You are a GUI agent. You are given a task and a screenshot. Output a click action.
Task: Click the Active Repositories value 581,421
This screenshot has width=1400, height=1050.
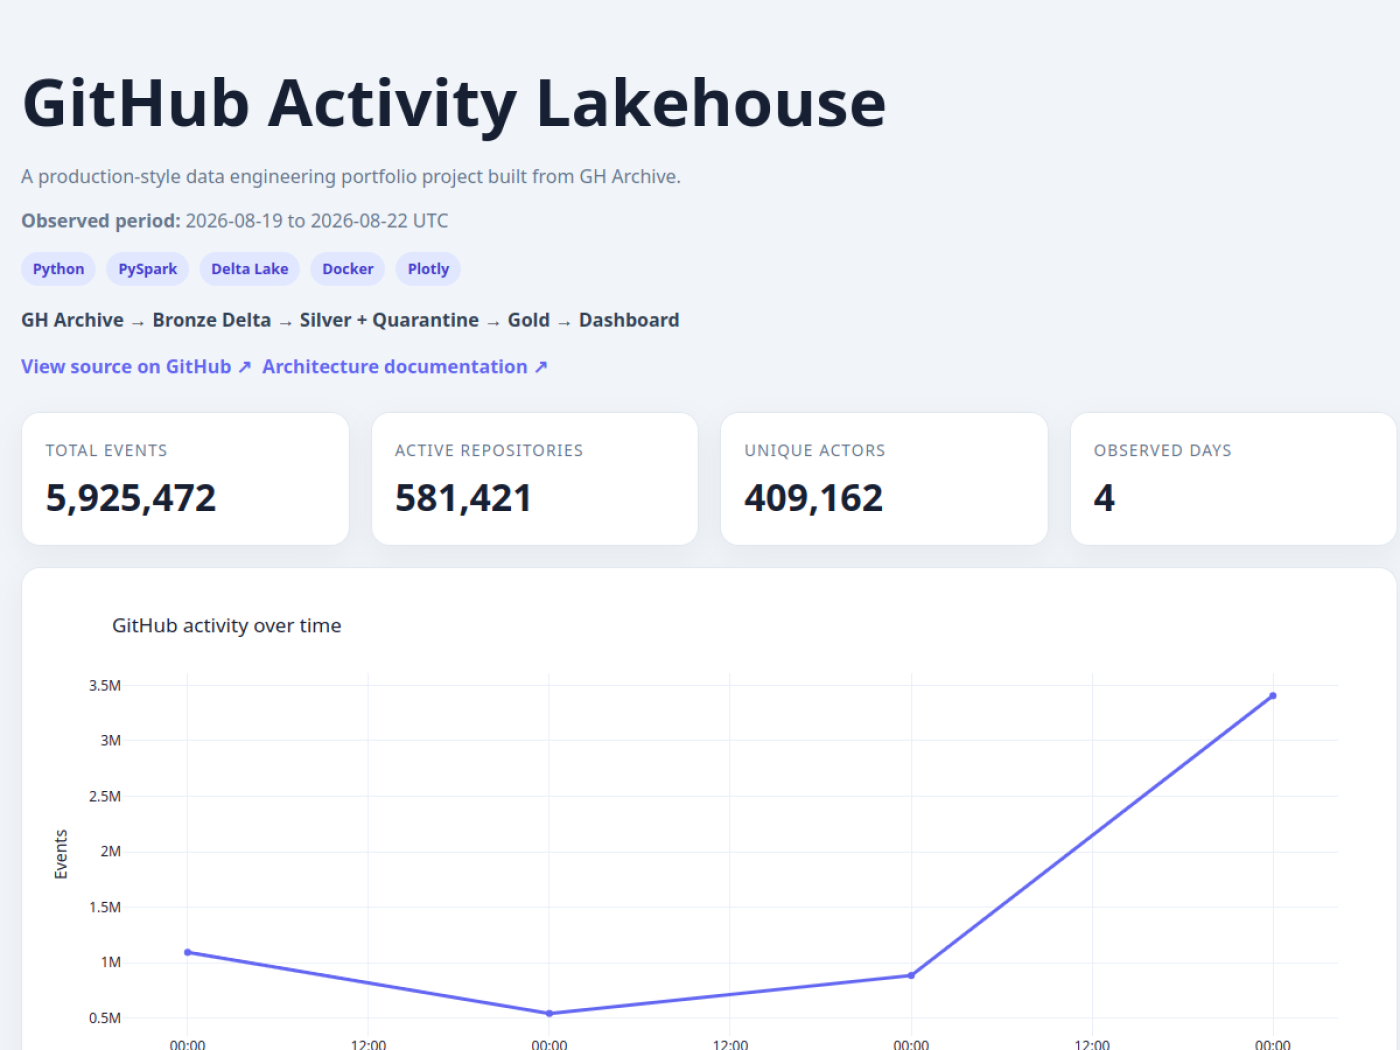pyautogui.click(x=463, y=498)
